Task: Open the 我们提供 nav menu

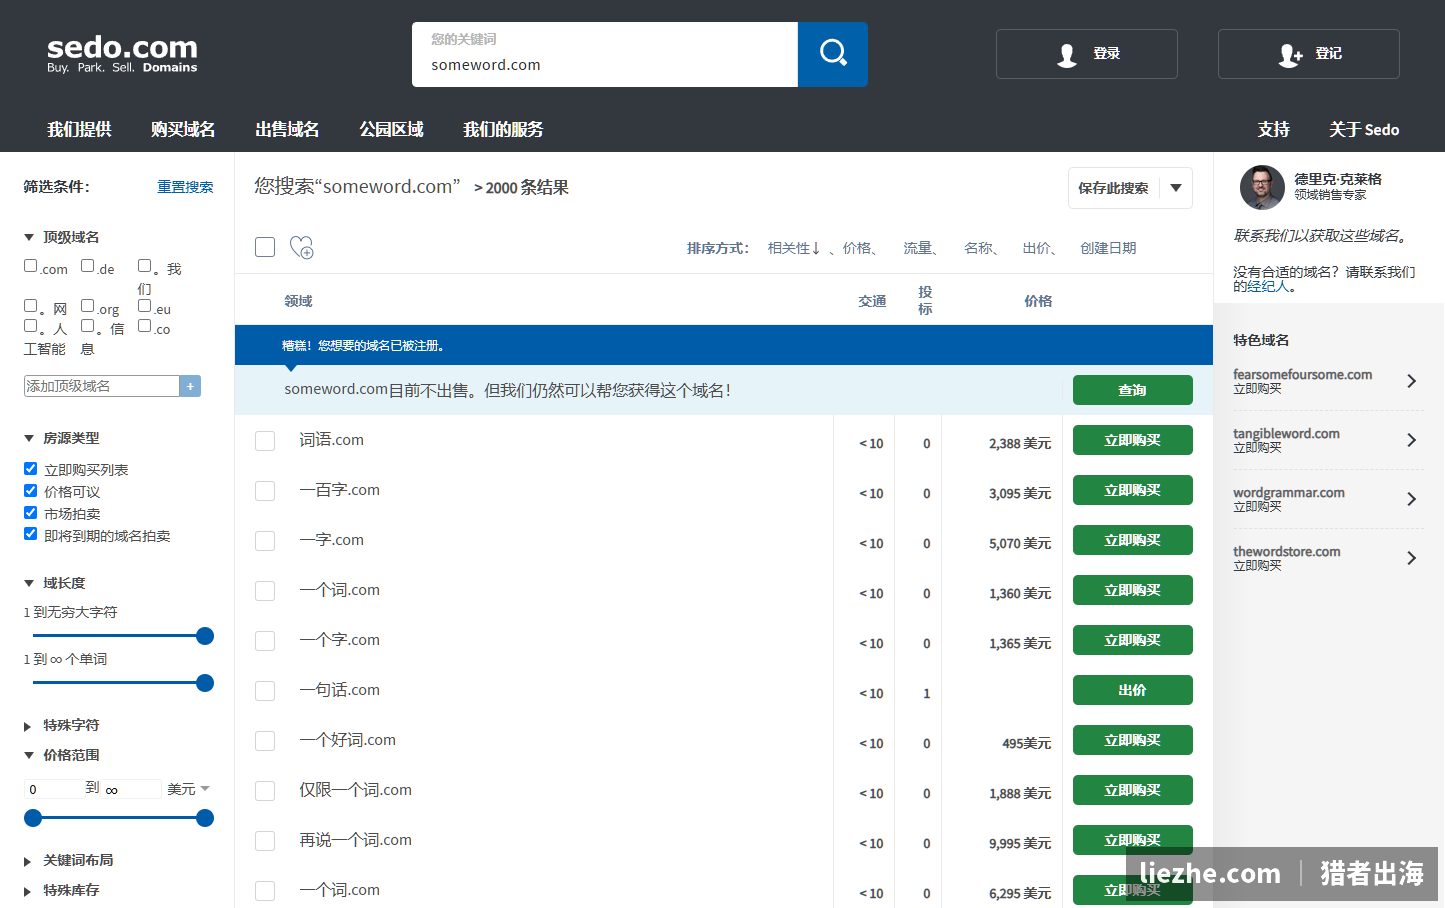Action: (79, 129)
